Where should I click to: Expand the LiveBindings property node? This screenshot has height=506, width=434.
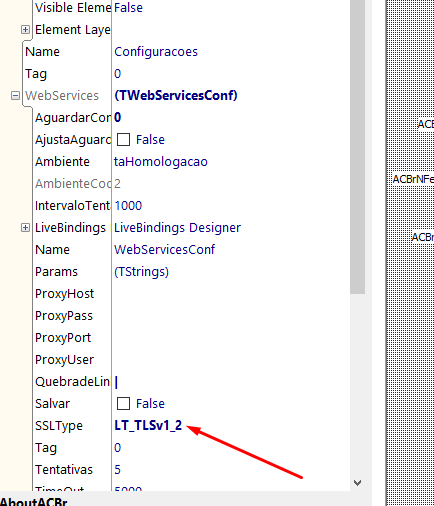click(x=25, y=228)
